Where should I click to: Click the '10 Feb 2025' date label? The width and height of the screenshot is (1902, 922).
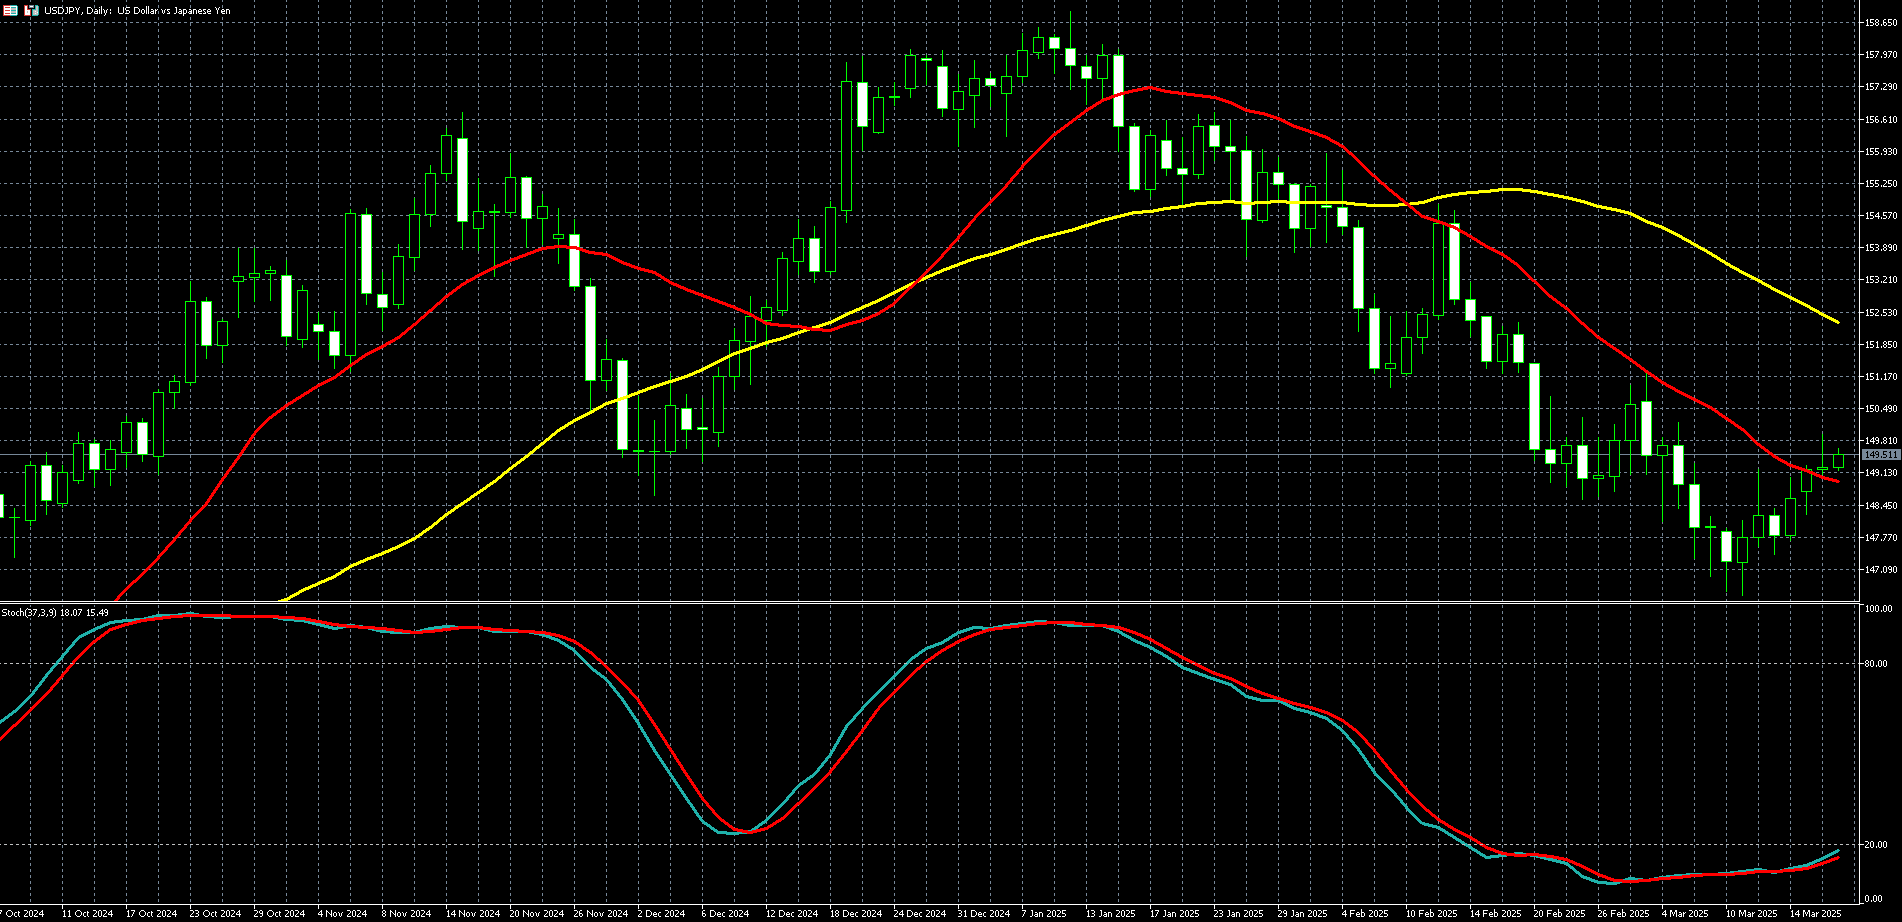click(x=1431, y=914)
